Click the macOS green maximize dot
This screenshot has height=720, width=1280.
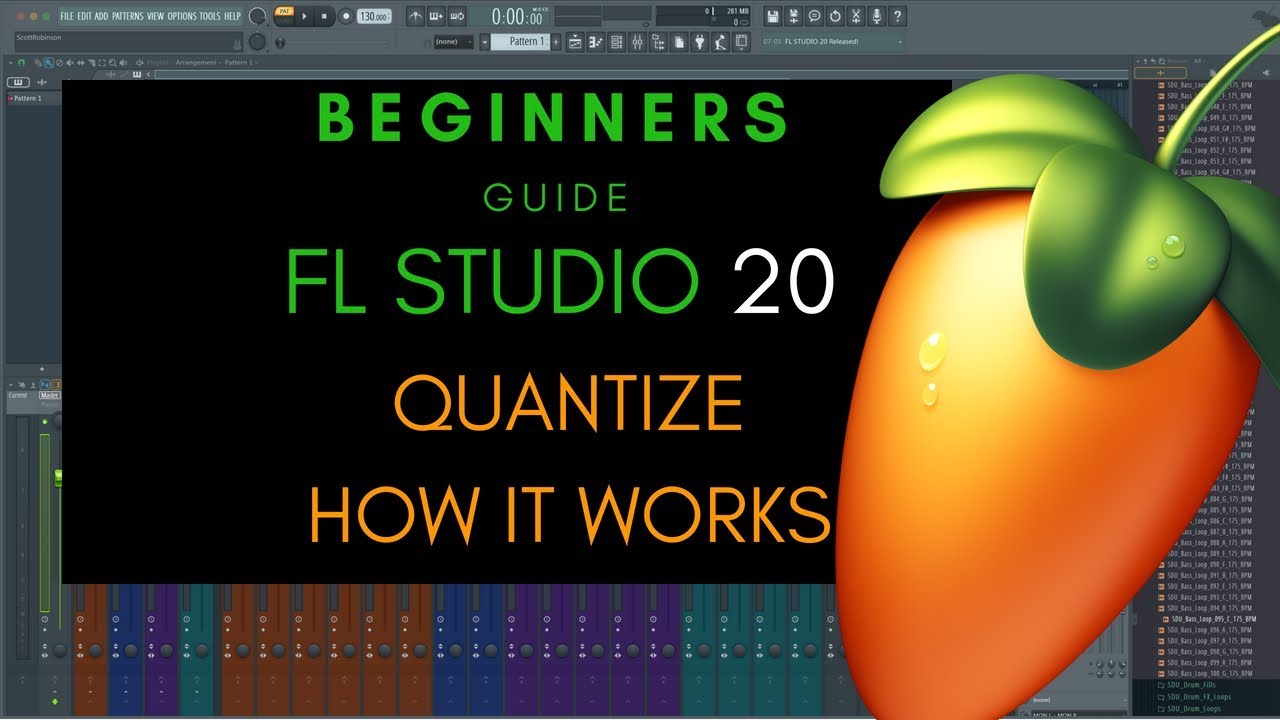coord(46,16)
